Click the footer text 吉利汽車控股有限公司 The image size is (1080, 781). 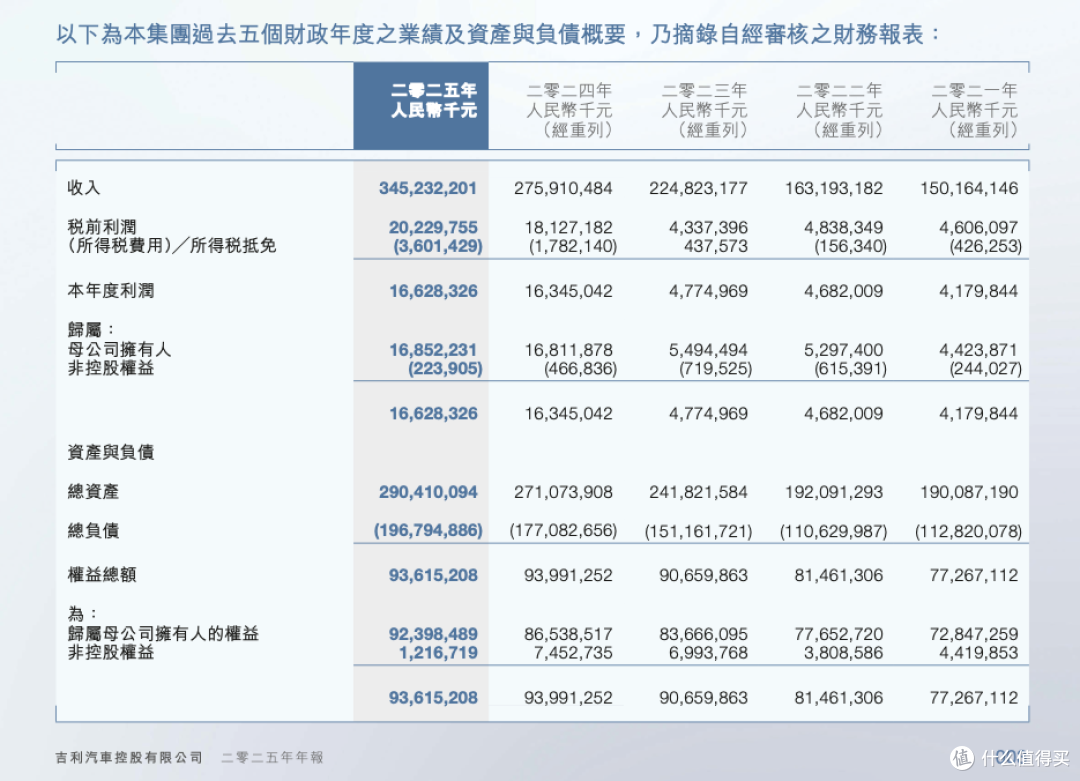tap(129, 758)
